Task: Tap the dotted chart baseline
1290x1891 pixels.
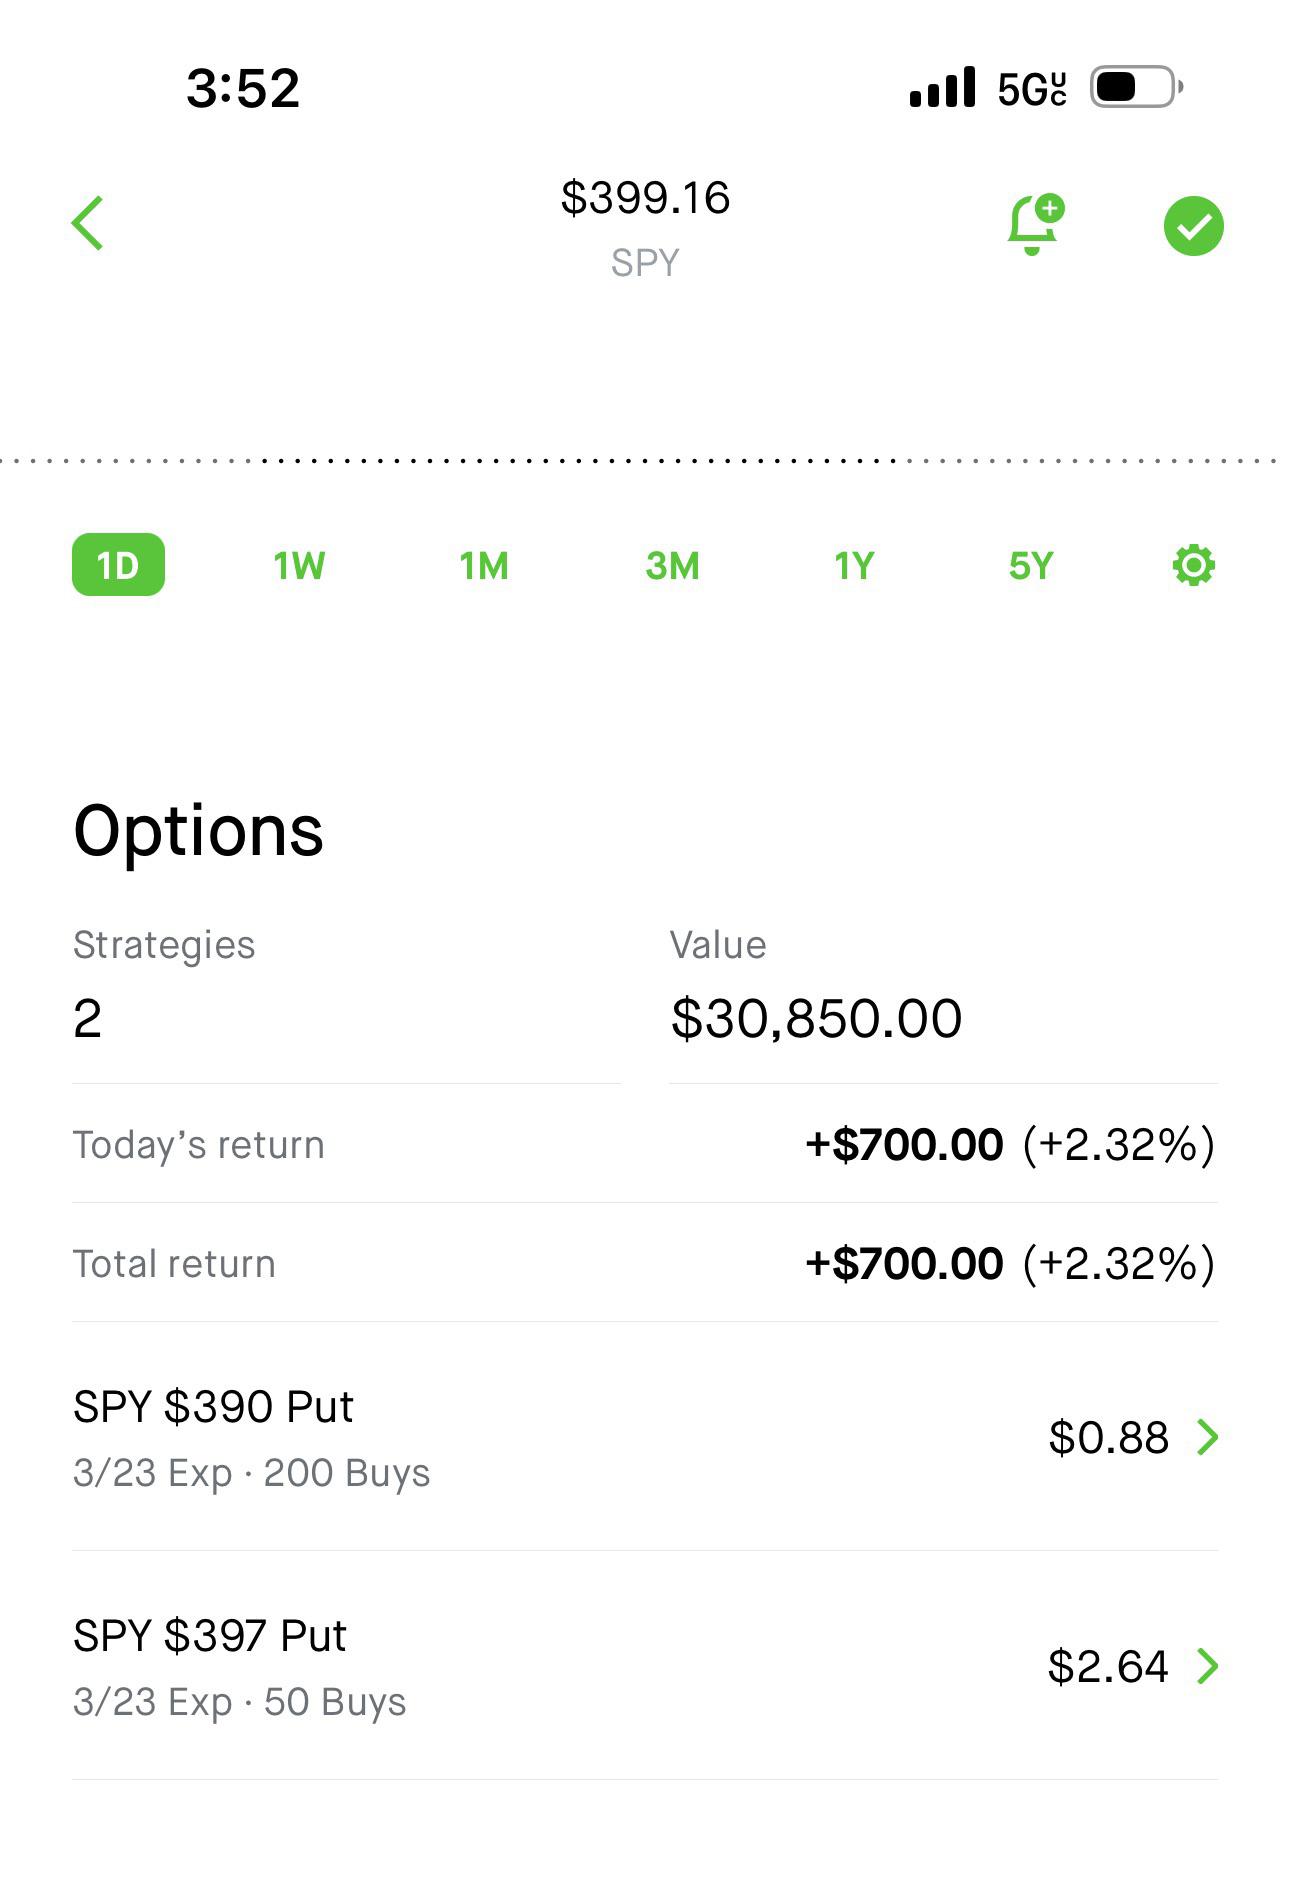Action: [x=645, y=461]
